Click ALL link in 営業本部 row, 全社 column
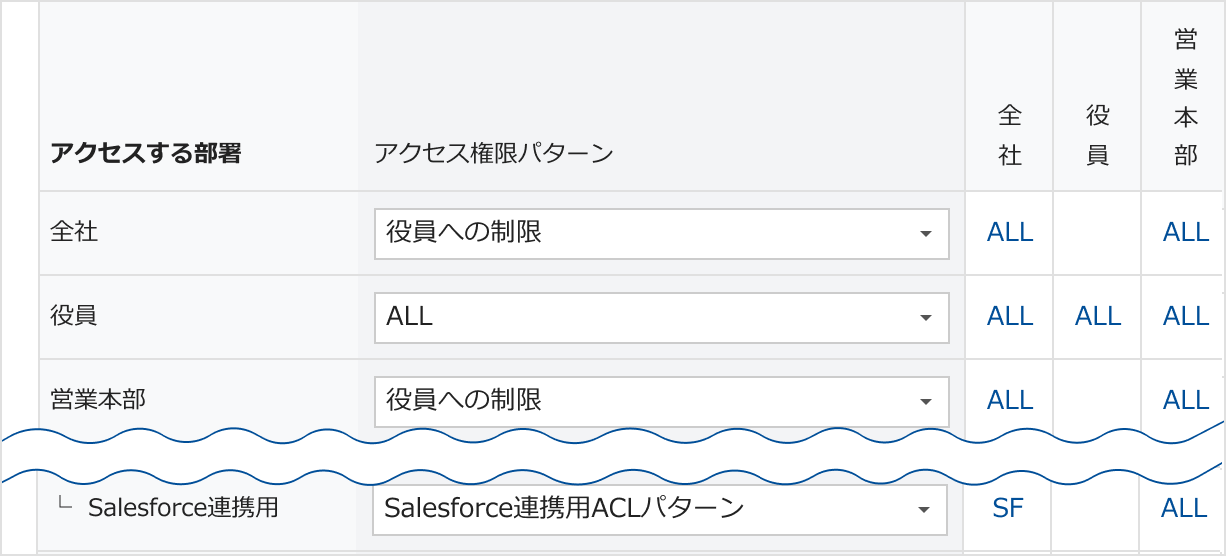 point(1010,401)
